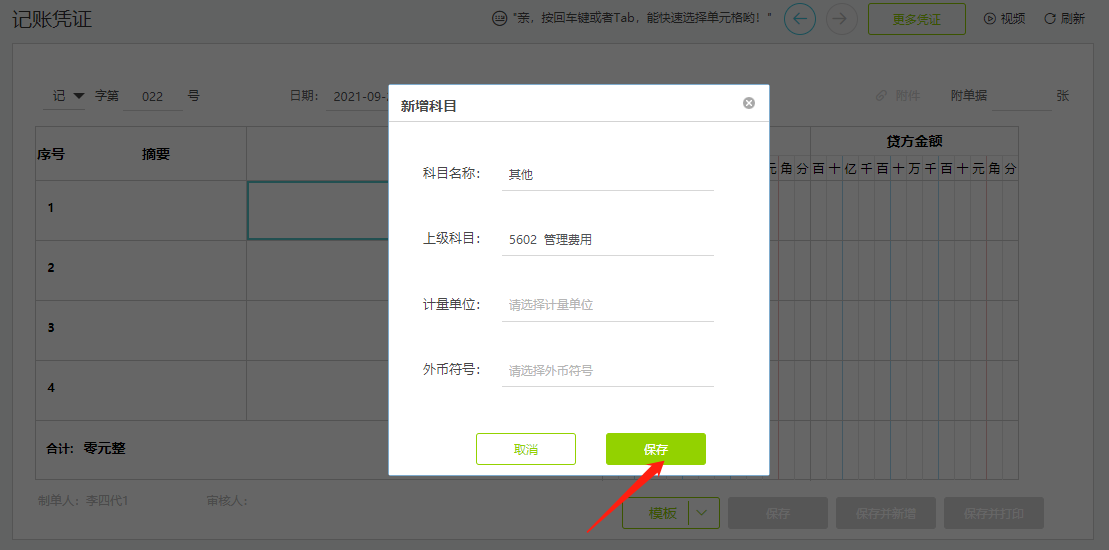Click the 贷方金额 column header
The height and width of the screenshot is (550, 1109).
(915, 141)
